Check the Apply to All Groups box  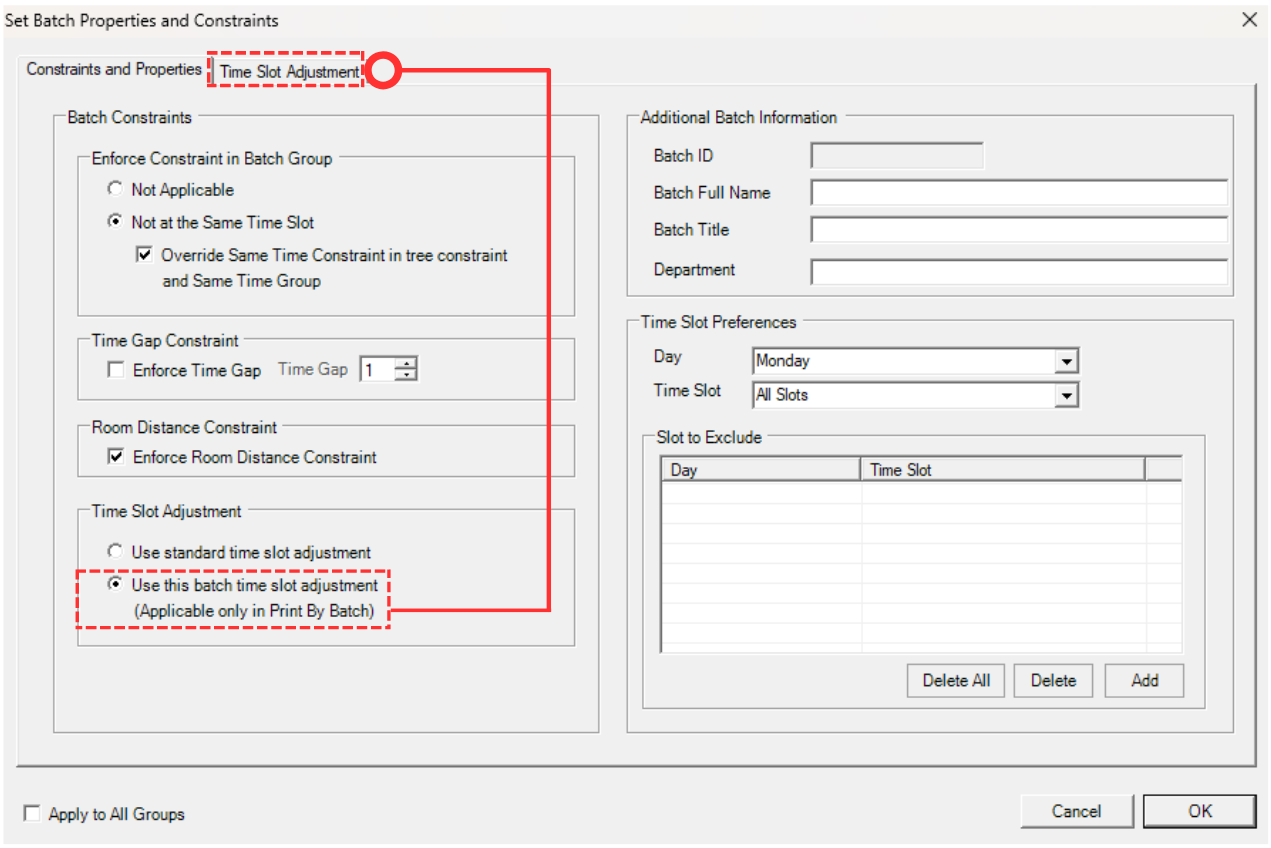click(x=33, y=814)
